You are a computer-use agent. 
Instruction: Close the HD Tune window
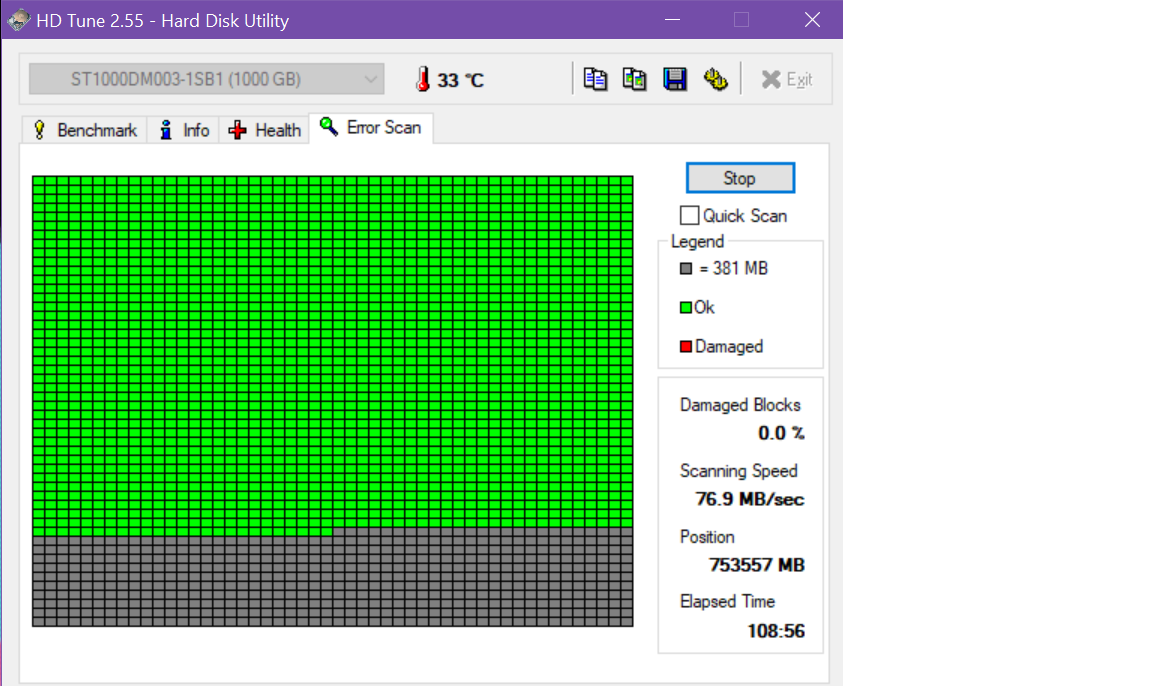point(812,20)
